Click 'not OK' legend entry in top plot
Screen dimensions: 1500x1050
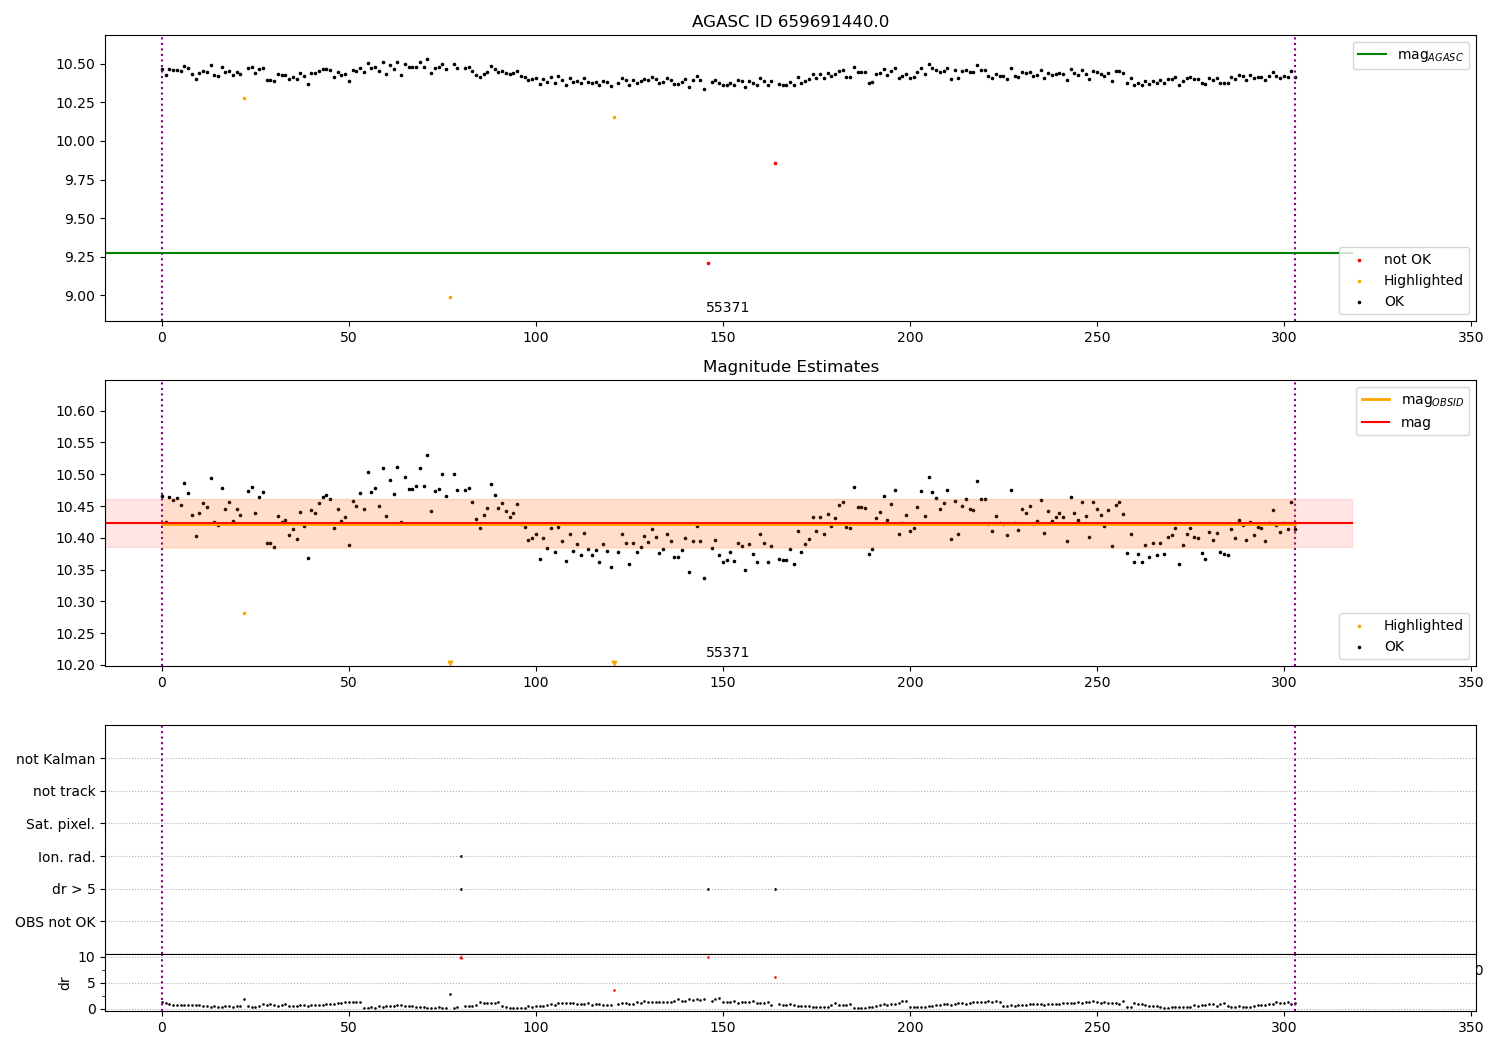1407,260
